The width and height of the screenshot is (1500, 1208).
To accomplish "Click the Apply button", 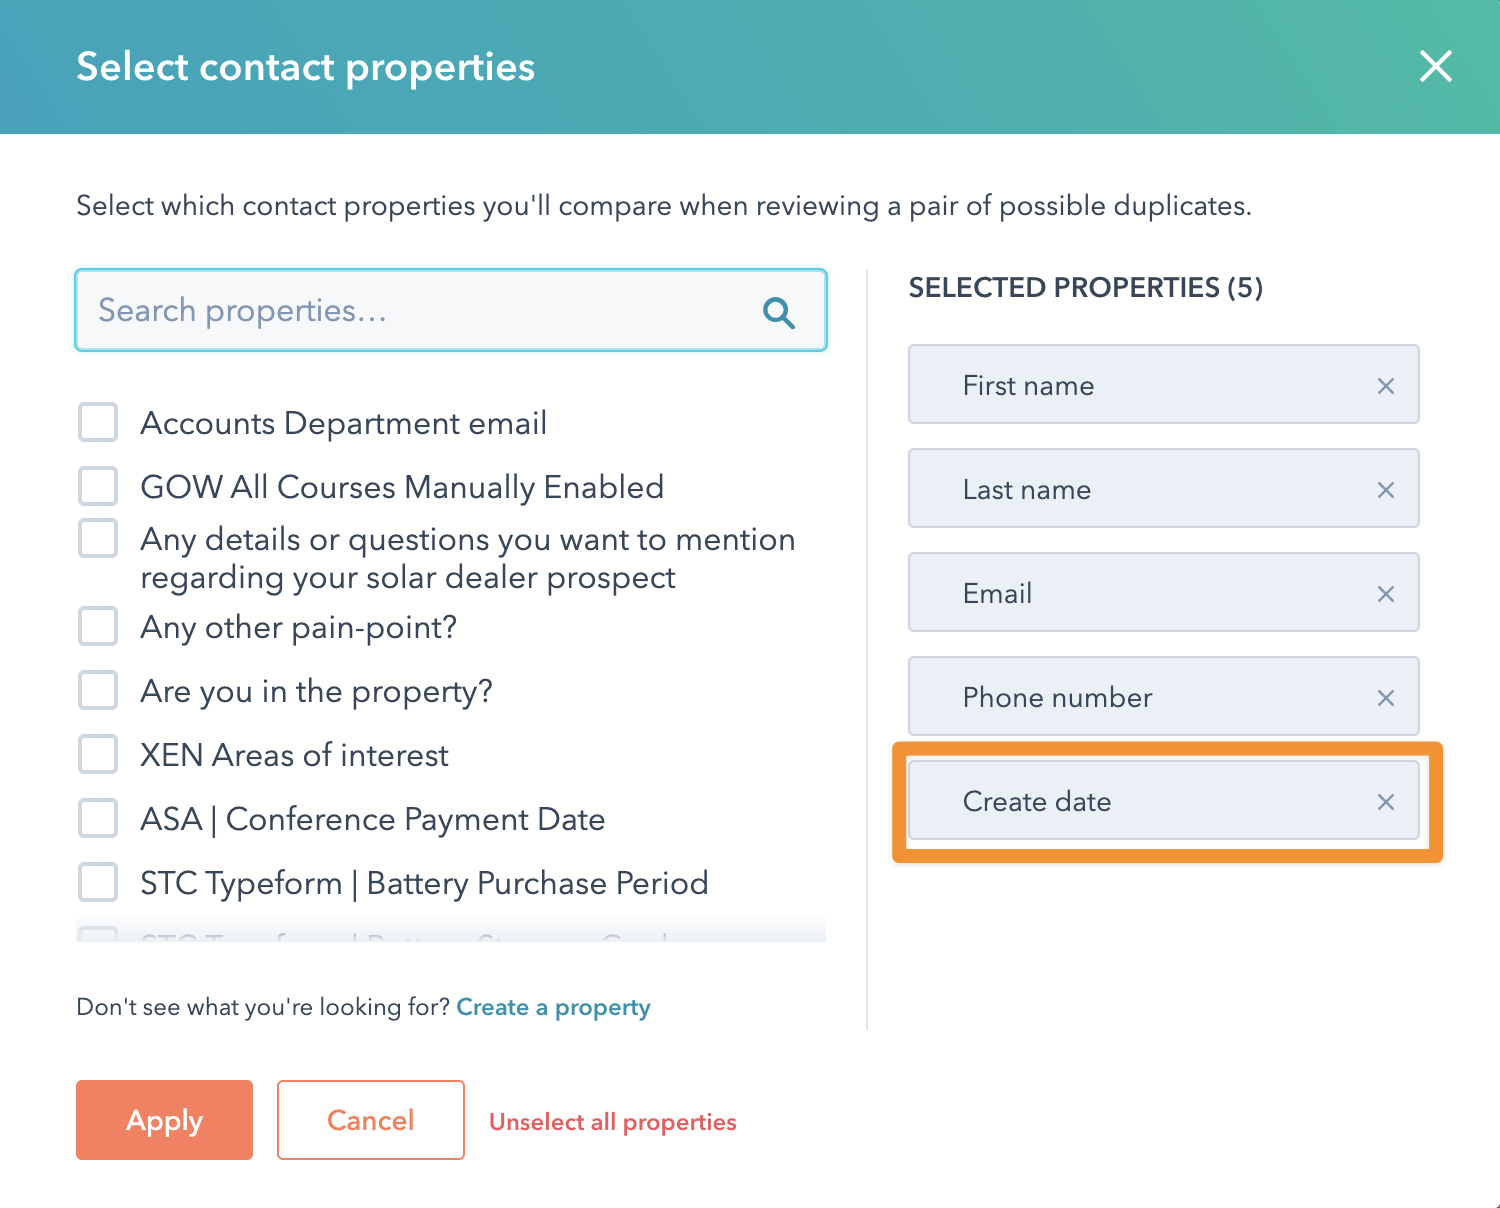I will pyautogui.click(x=163, y=1120).
